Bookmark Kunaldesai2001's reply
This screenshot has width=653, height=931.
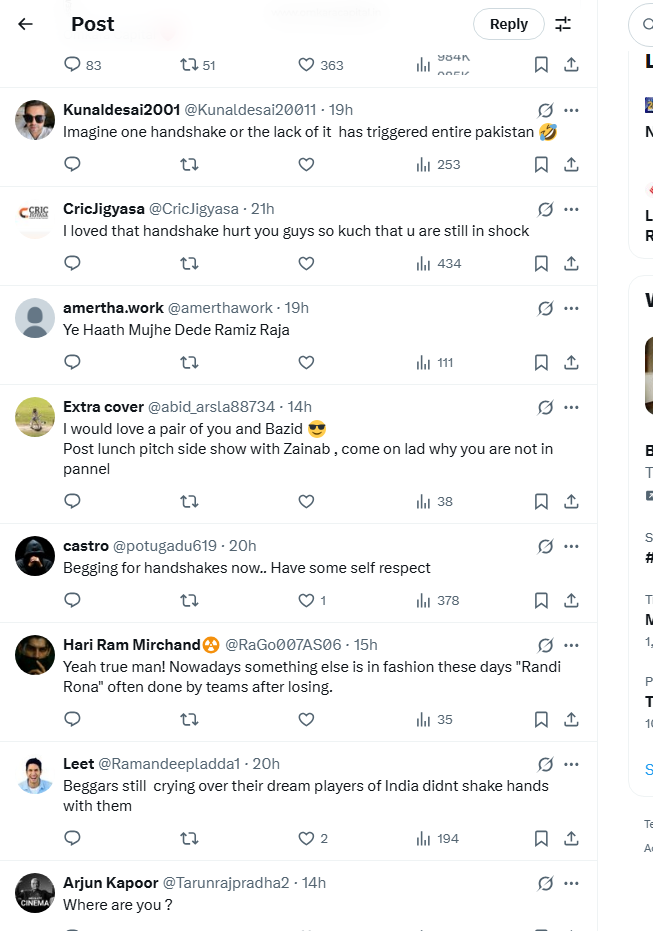[x=541, y=164]
